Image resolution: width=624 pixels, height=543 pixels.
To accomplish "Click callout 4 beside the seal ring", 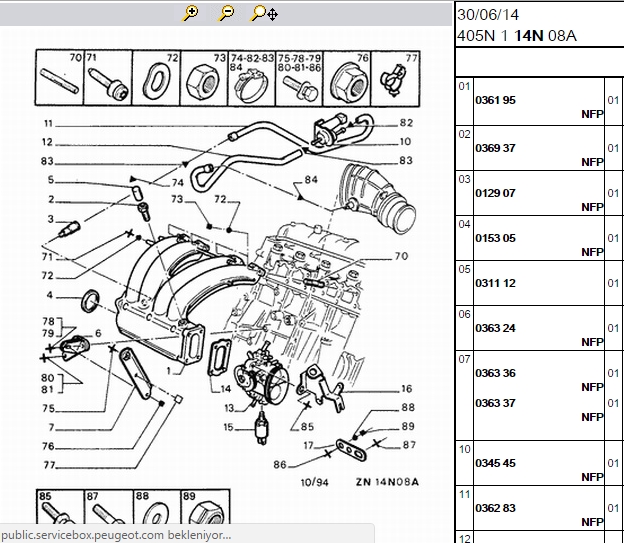I will (x=50, y=295).
